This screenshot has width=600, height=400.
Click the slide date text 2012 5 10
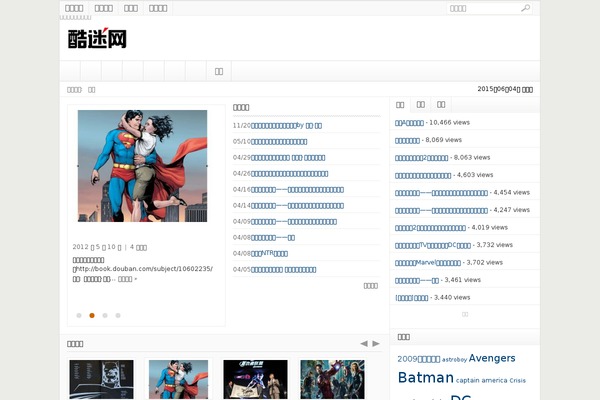tap(97, 247)
